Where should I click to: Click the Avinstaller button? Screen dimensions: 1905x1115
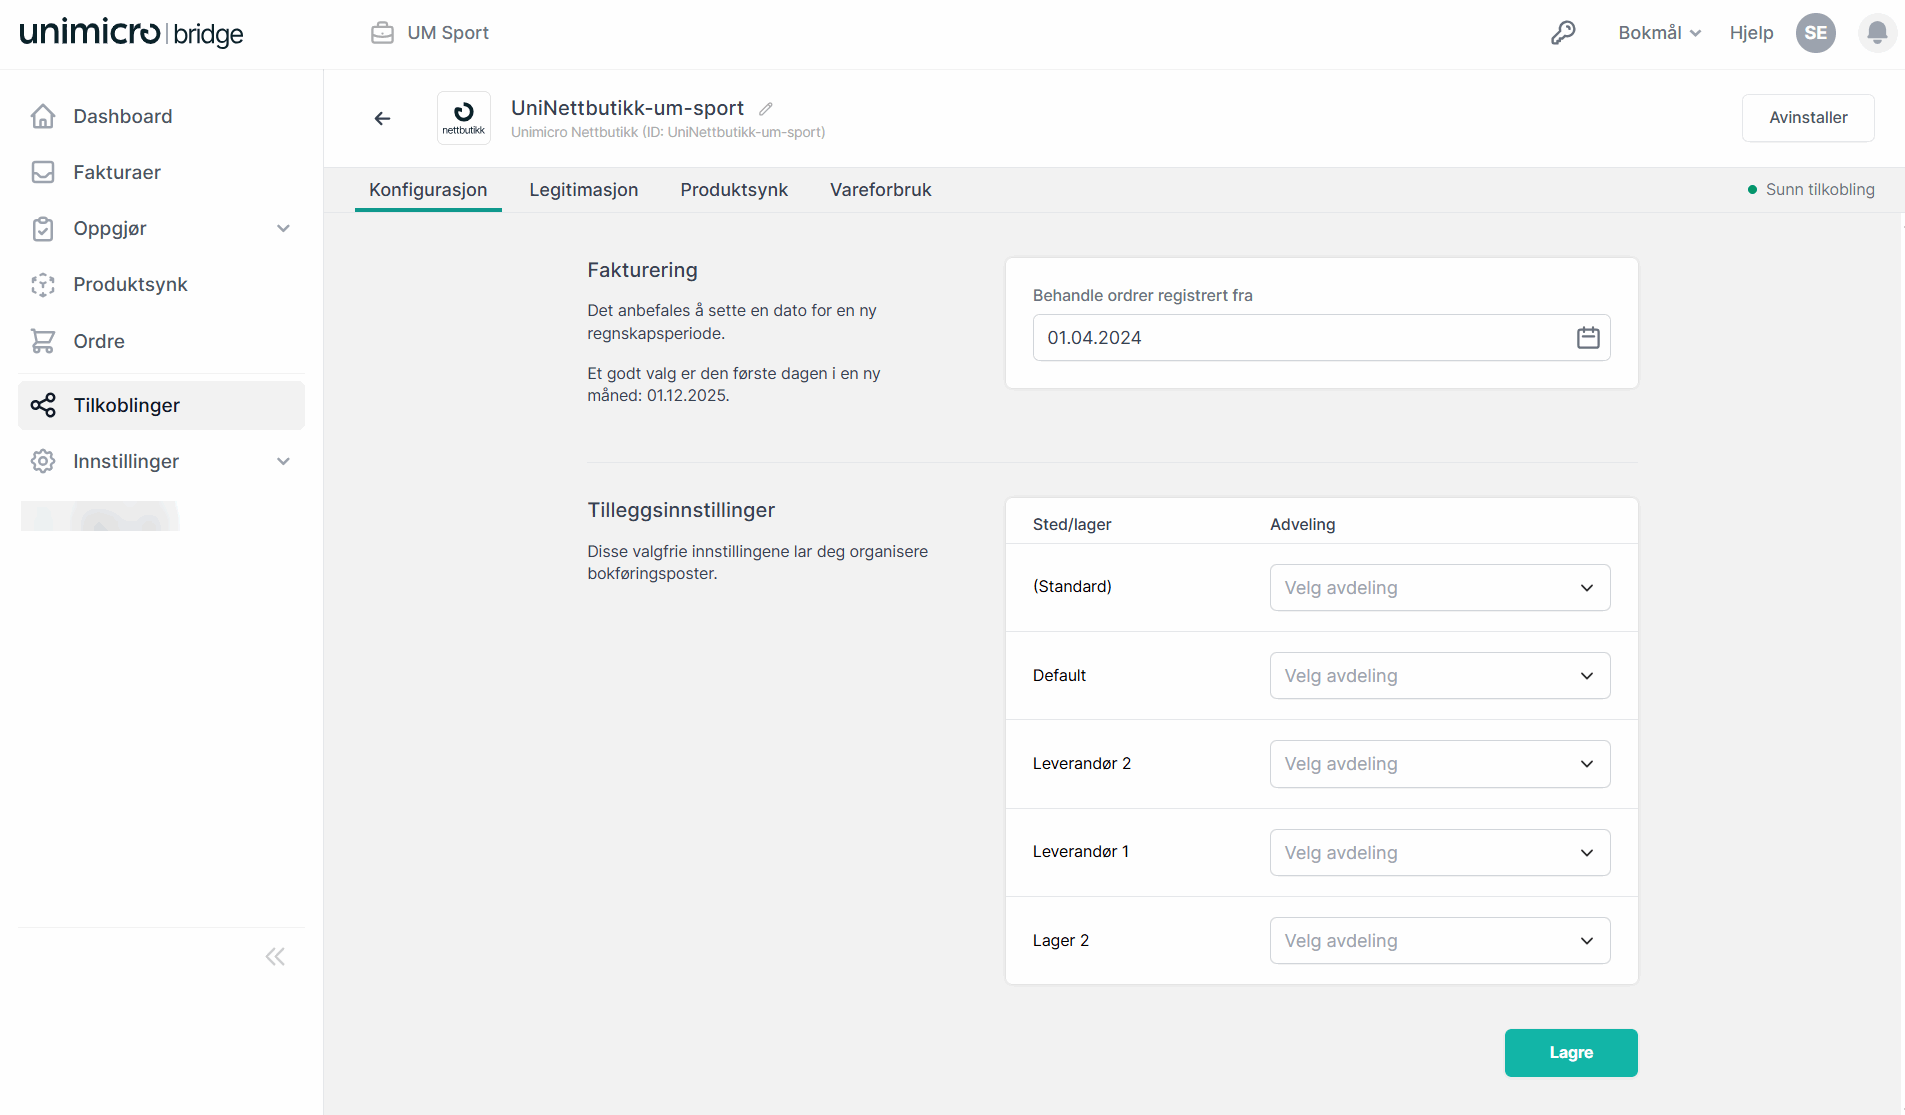[1807, 118]
